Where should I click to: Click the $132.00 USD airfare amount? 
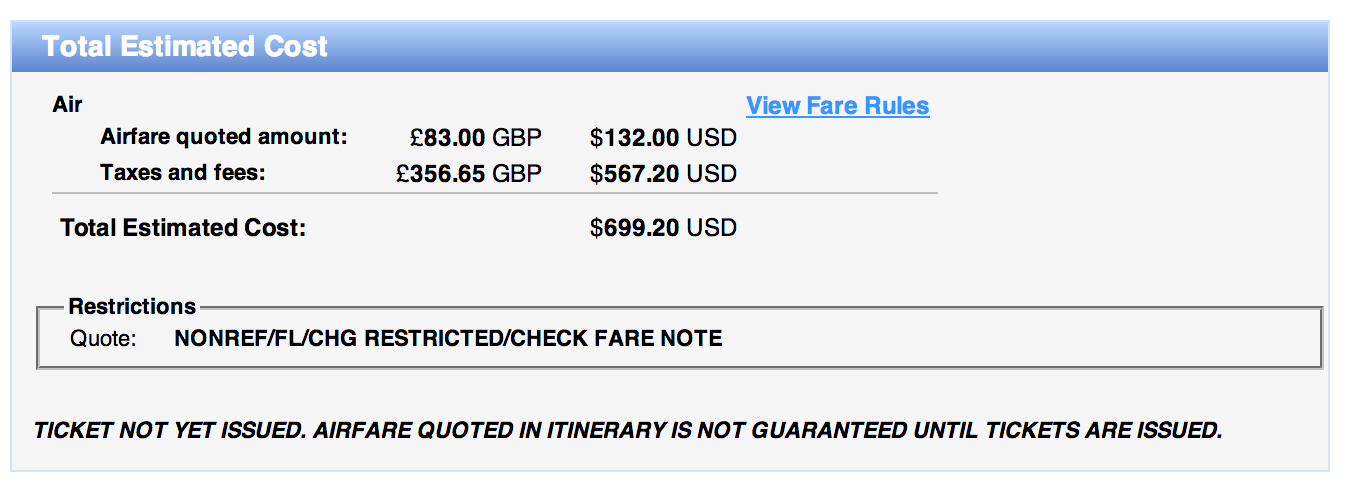tap(663, 138)
